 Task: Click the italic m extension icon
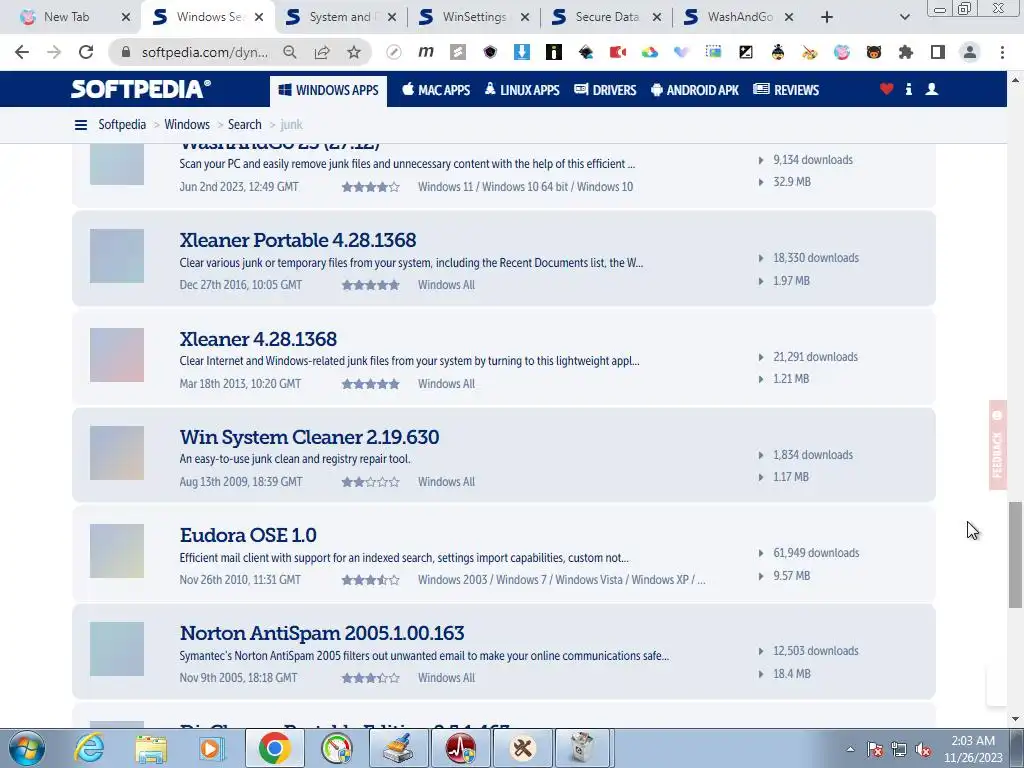pos(426,52)
